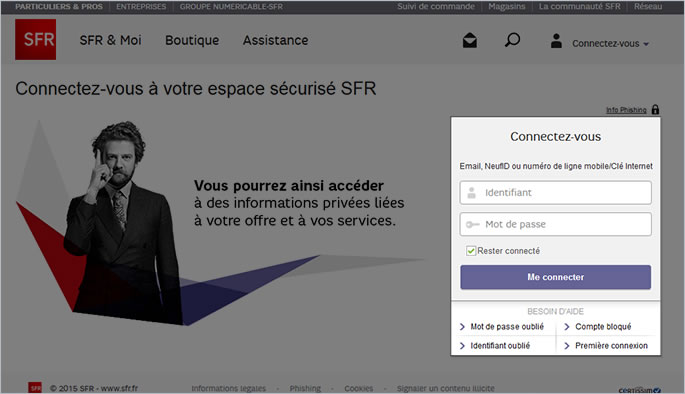Open La communauté SFR link

click(x=579, y=7)
